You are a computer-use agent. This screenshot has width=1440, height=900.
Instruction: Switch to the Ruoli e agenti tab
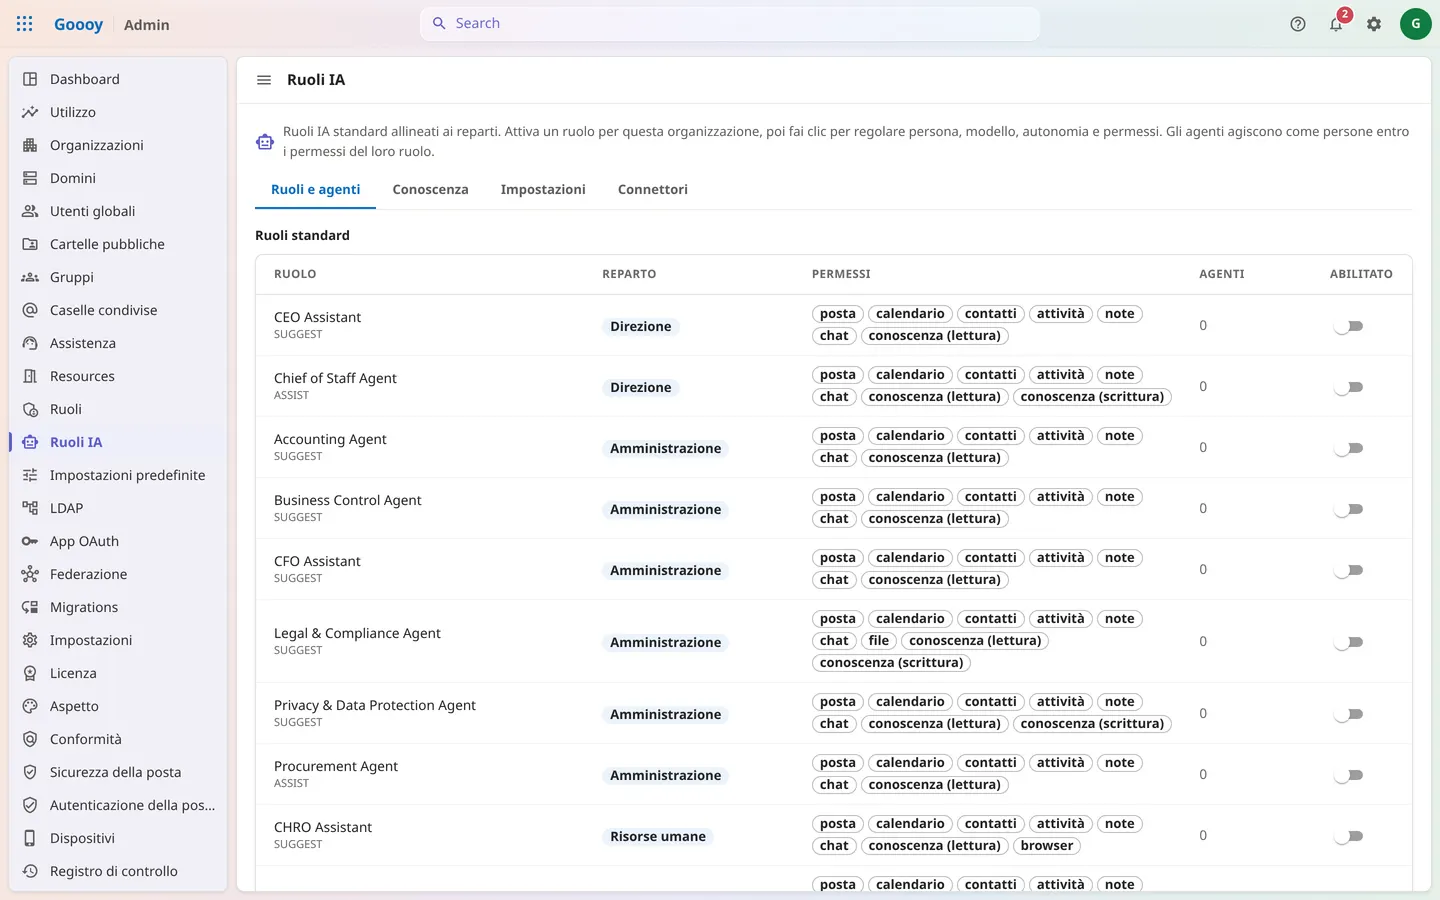click(316, 189)
